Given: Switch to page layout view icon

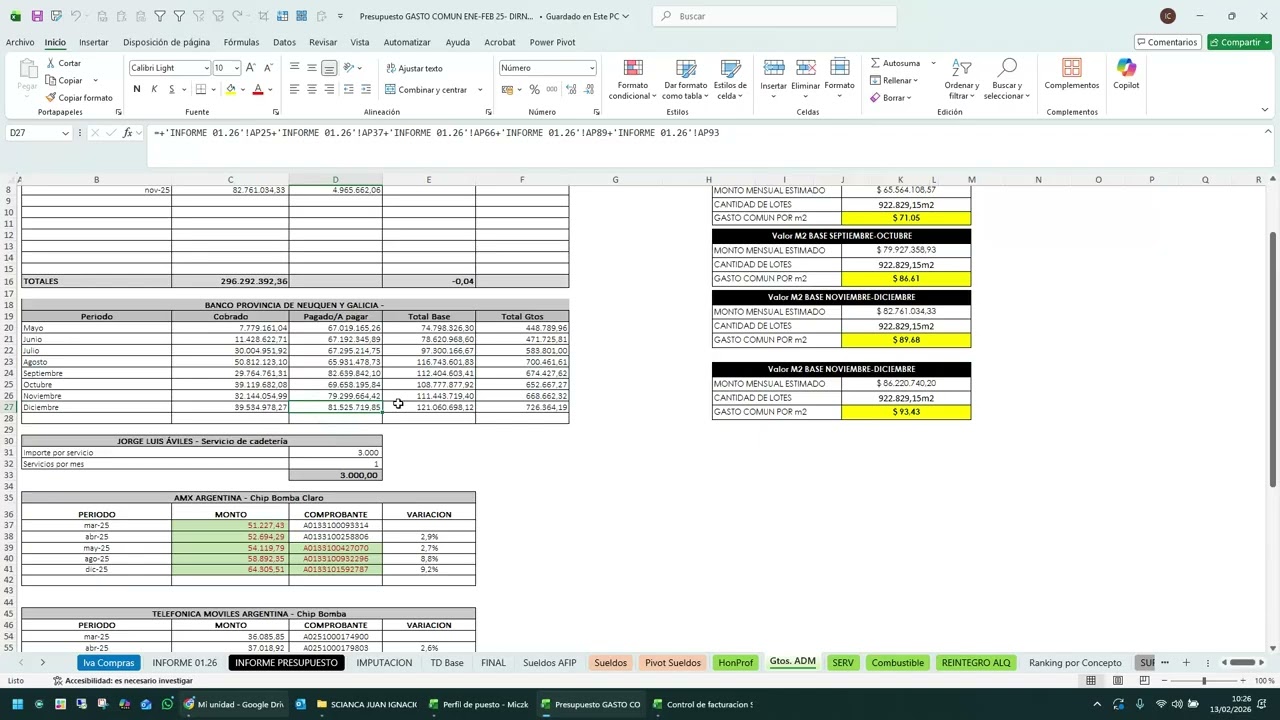Looking at the screenshot, I should (1117, 681).
